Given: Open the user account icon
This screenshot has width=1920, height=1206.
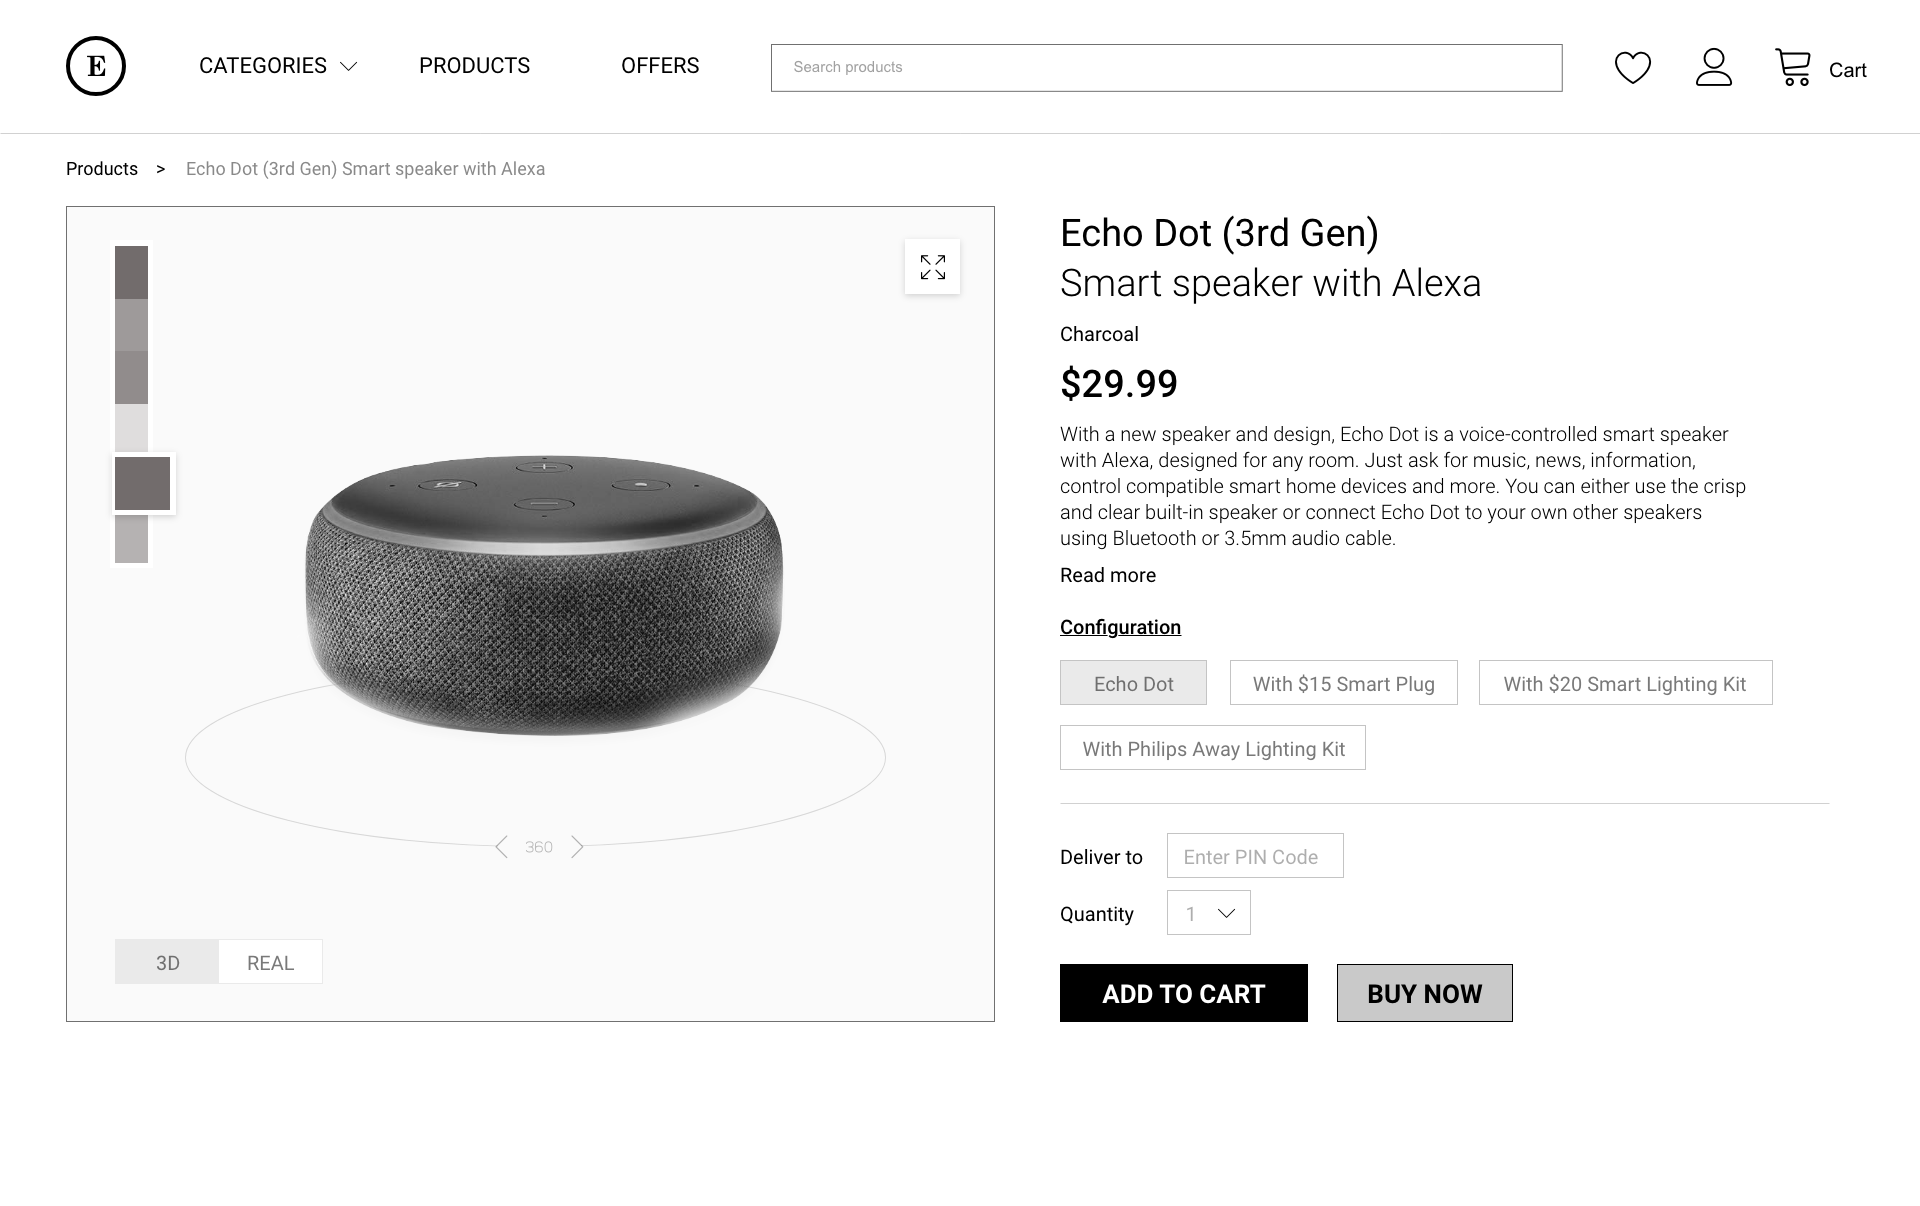Looking at the screenshot, I should (1713, 67).
